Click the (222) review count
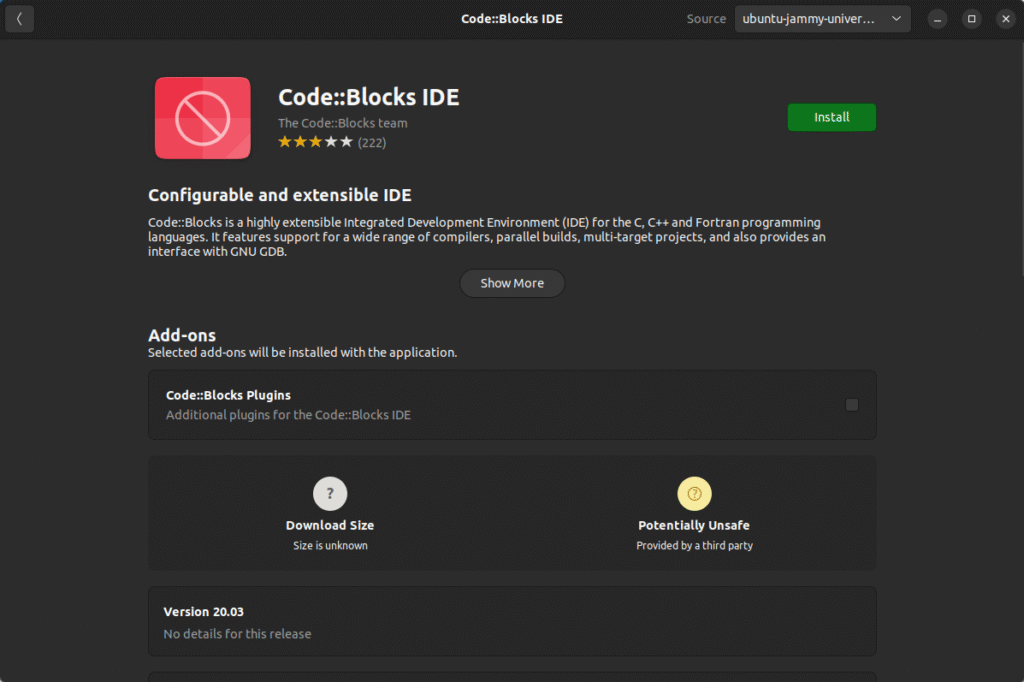Viewport: 1024px width, 682px height. pos(372,143)
